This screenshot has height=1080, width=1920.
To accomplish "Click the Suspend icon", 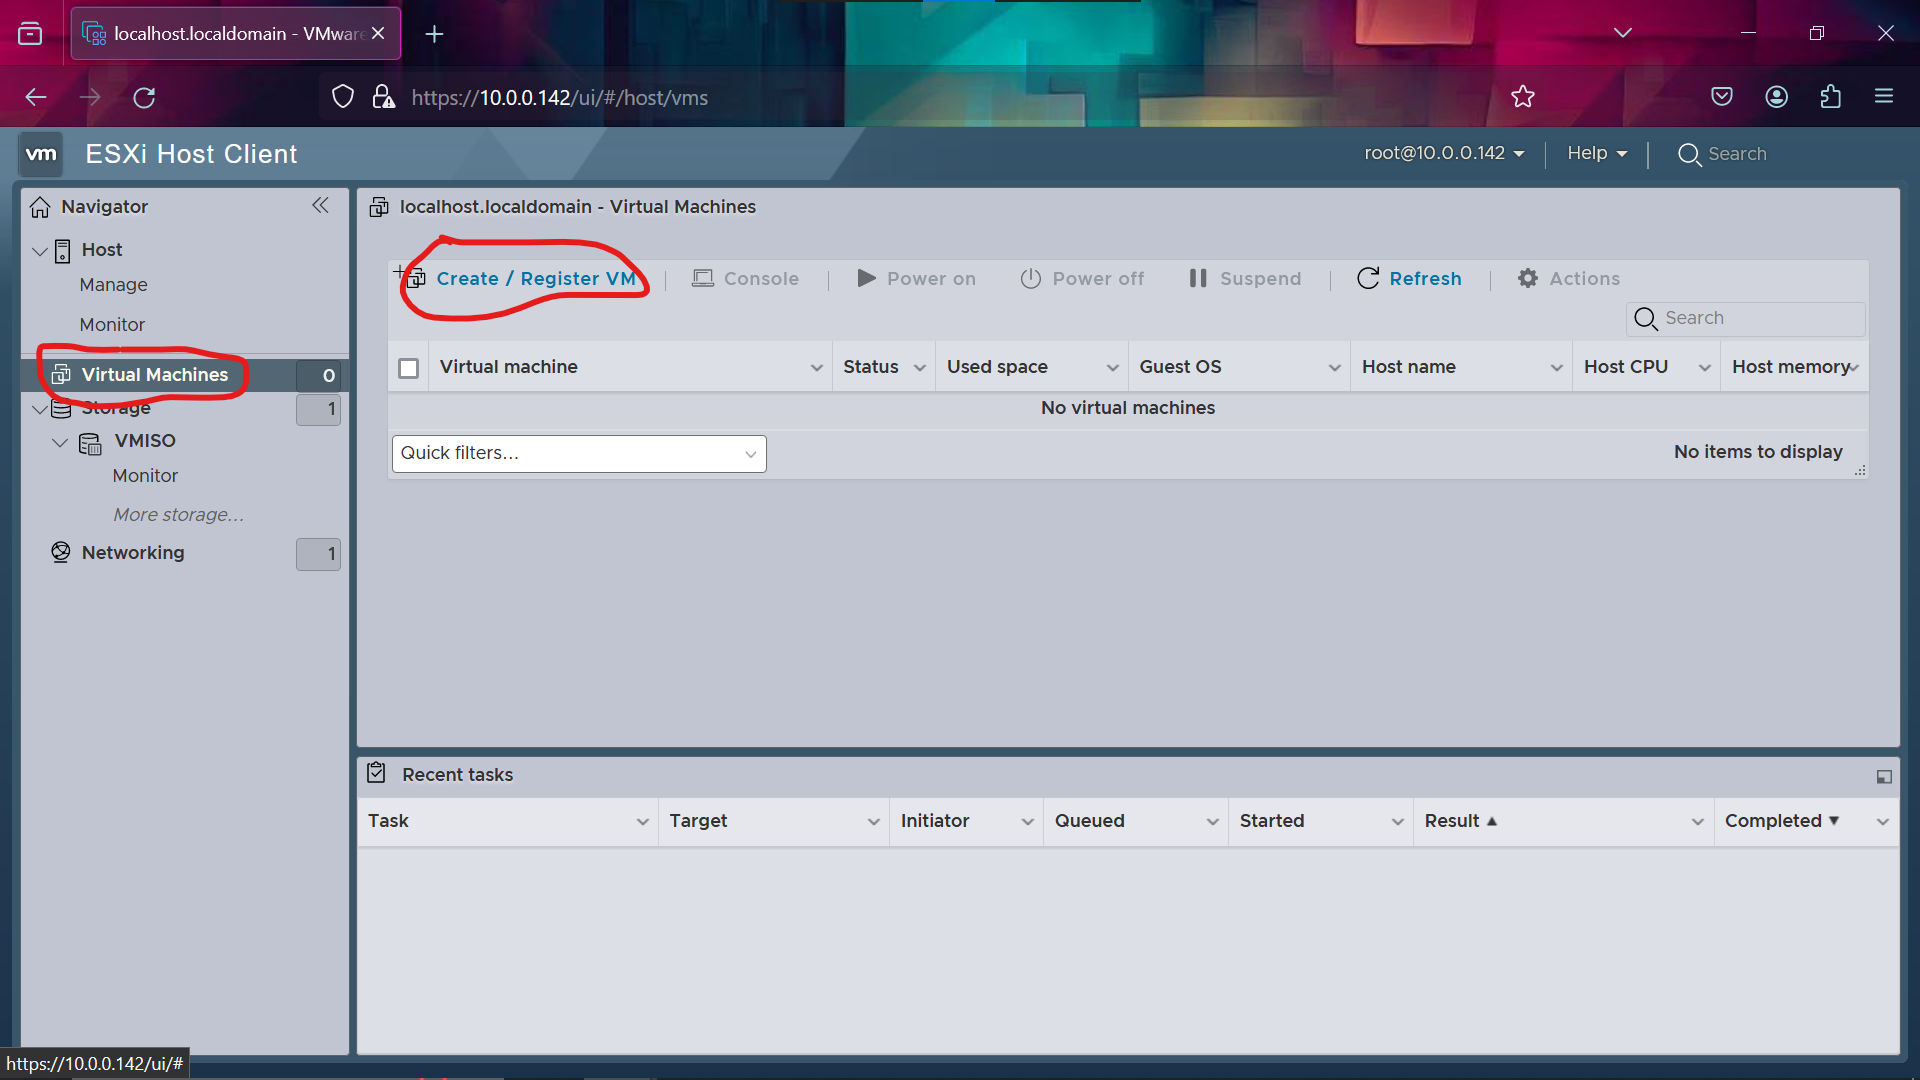I will click(x=1197, y=278).
